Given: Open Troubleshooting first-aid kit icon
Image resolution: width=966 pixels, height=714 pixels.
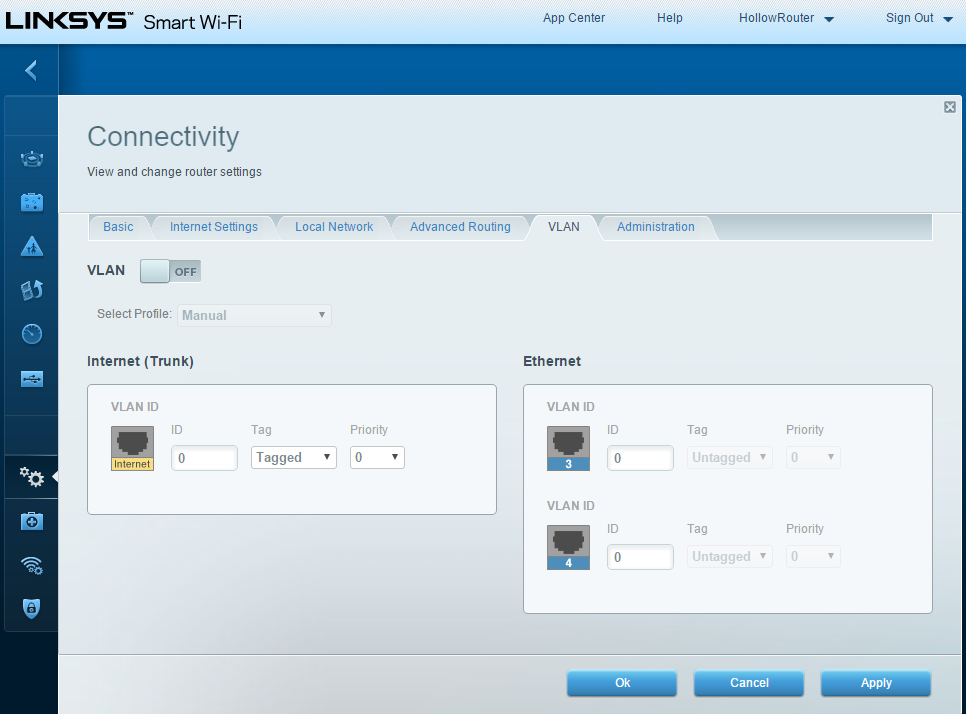Looking at the screenshot, I should coord(32,521).
